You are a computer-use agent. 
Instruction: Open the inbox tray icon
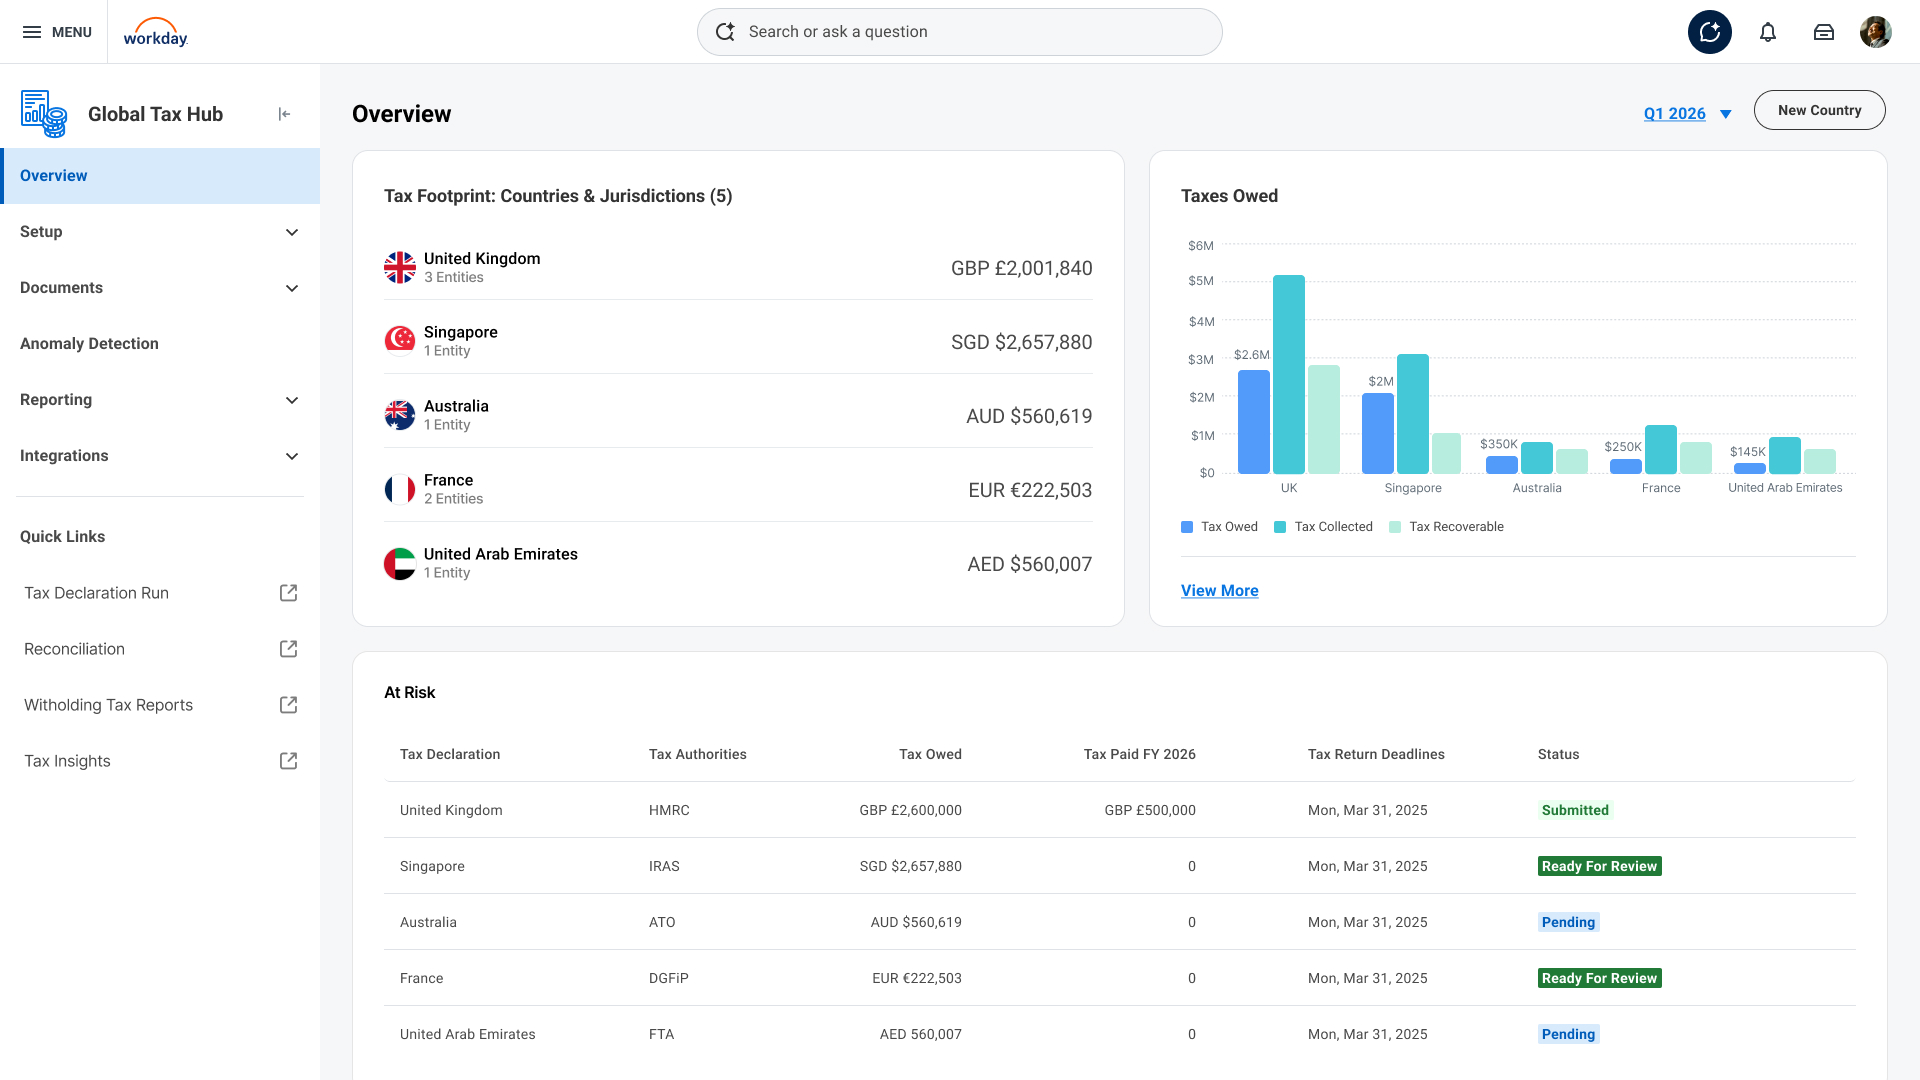[x=1824, y=32]
